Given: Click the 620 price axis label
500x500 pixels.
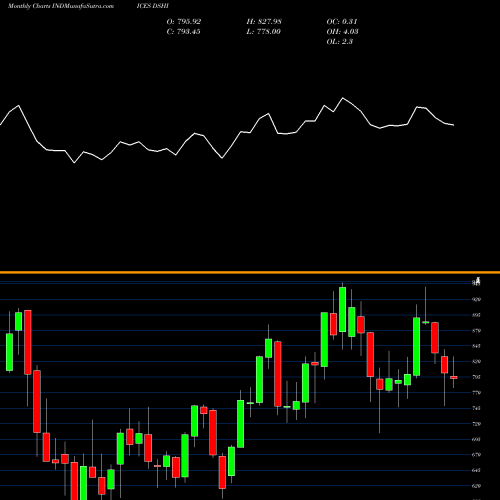Looking at the screenshot, I should click(x=476, y=486).
